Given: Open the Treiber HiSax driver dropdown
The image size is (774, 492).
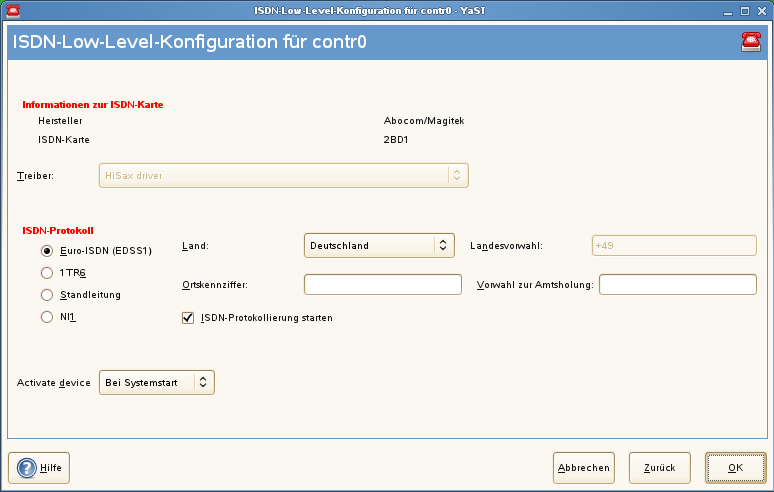Looking at the screenshot, I should [x=283, y=176].
